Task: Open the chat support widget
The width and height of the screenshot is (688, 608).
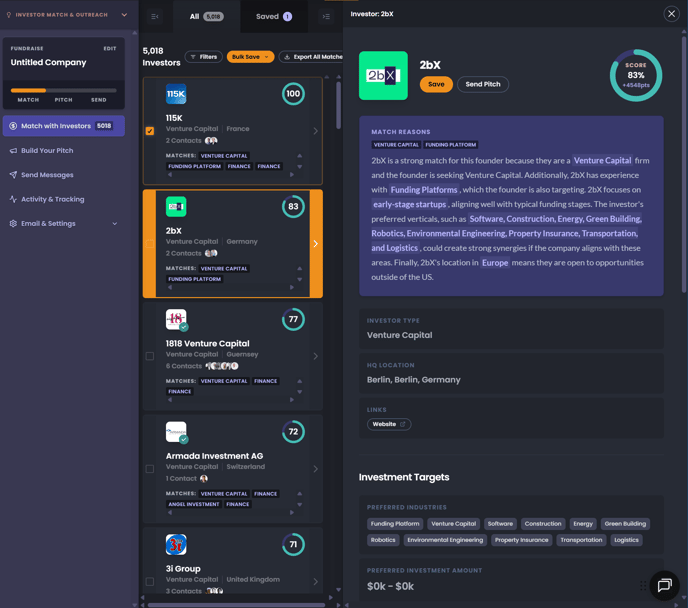Action: [x=663, y=585]
